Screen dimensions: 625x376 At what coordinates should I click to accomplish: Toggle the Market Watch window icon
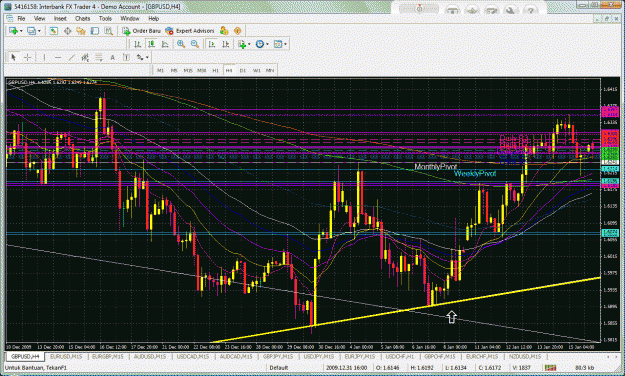53,31
